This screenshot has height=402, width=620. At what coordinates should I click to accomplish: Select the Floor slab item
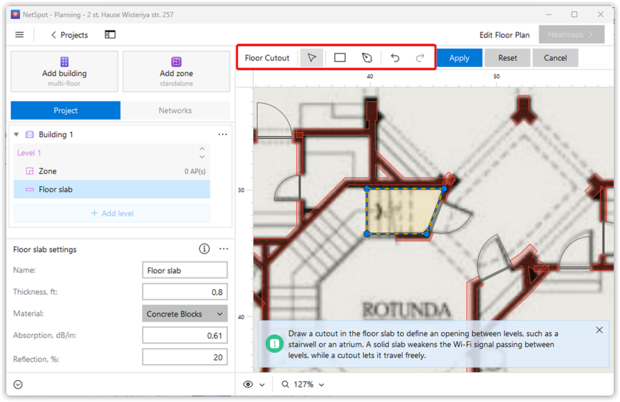click(x=112, y=189)
